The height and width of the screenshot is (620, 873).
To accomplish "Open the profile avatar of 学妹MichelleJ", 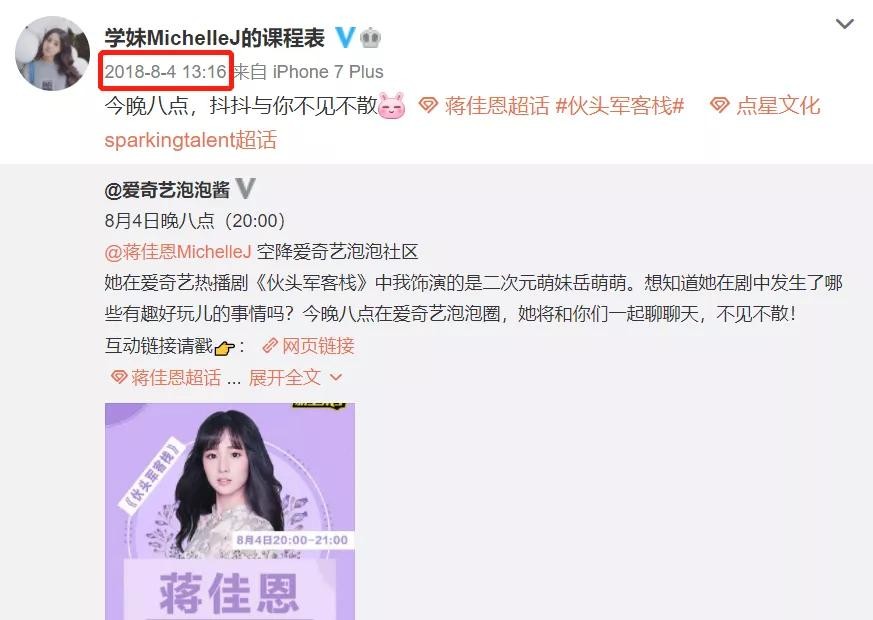I will click(52, 53).
